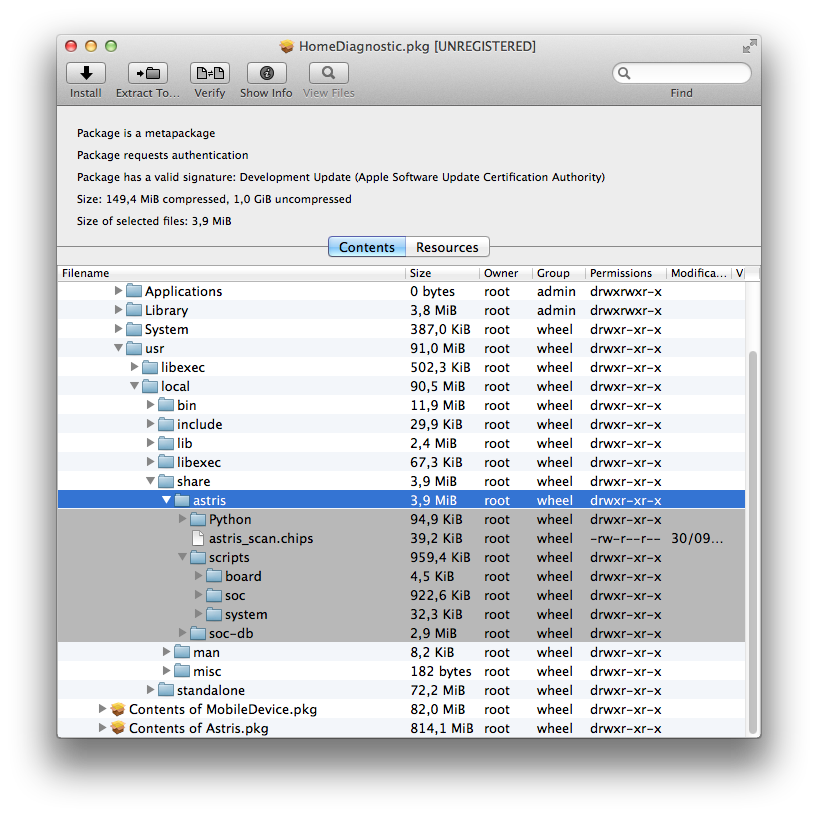Click the package icon for Astris.pkg

point(118,728)
